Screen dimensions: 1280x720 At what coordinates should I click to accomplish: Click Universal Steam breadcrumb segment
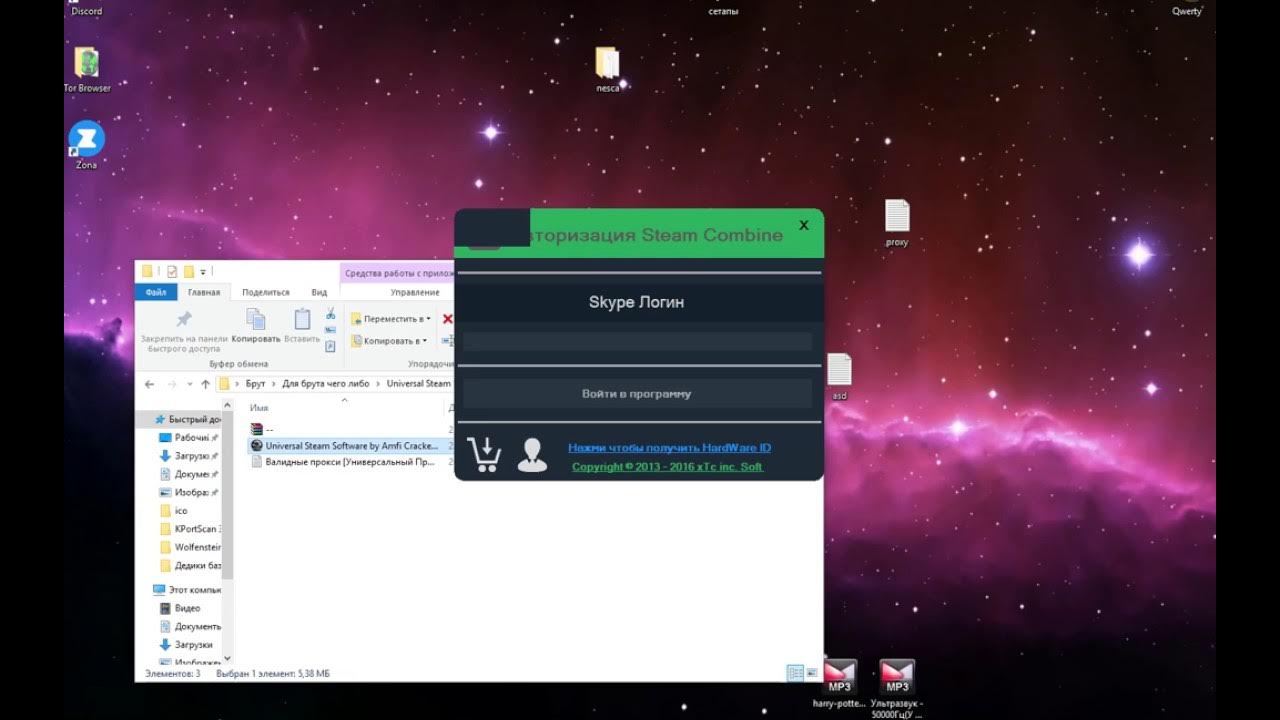(418, 384)
